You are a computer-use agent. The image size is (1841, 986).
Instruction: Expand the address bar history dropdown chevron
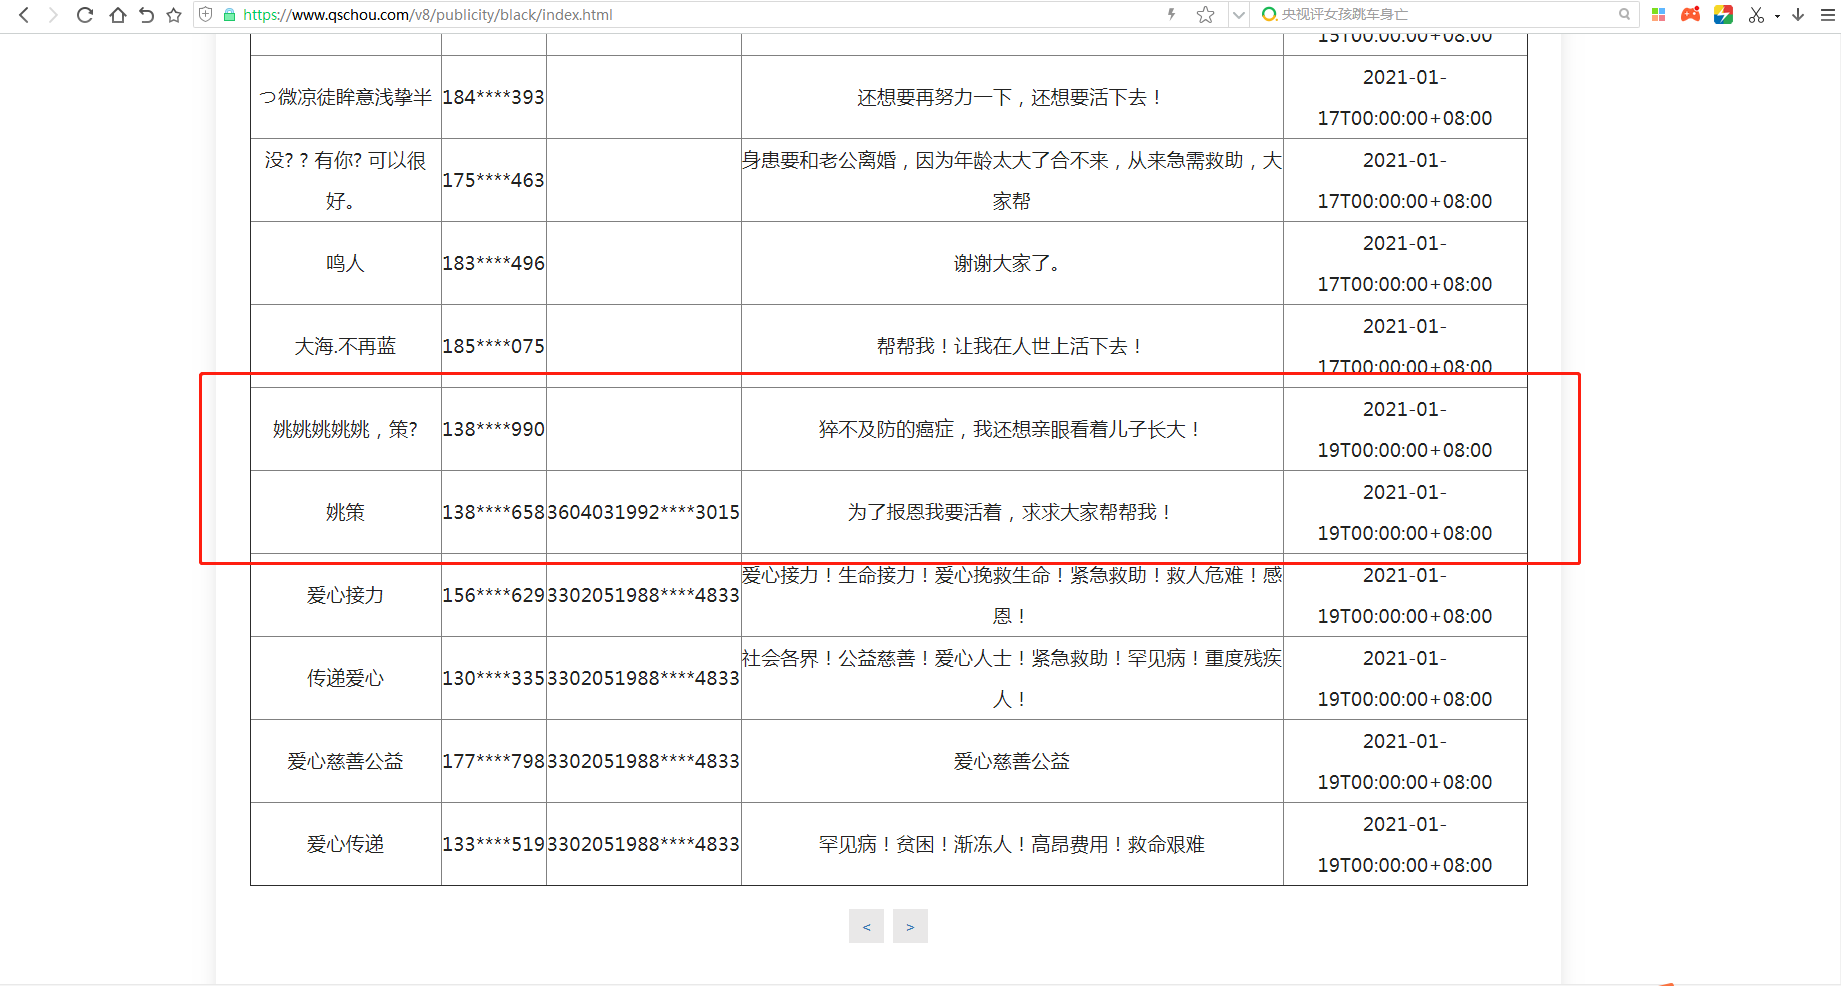coord(1238,14)
